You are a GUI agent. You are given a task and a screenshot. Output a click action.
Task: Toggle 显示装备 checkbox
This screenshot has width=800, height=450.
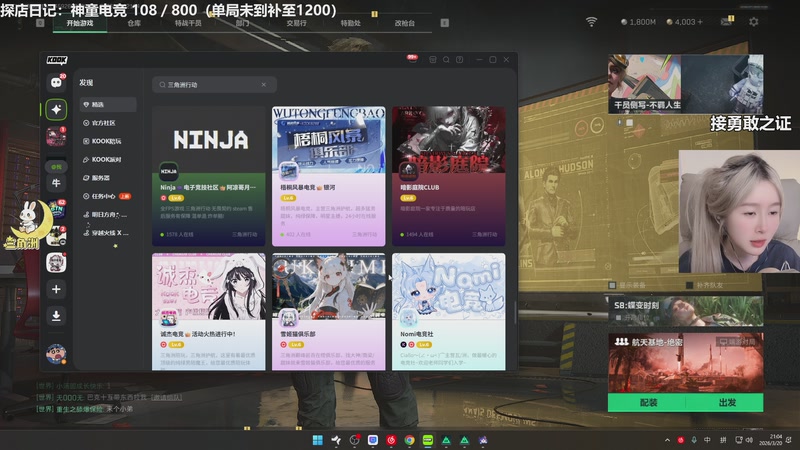point(612,285)
